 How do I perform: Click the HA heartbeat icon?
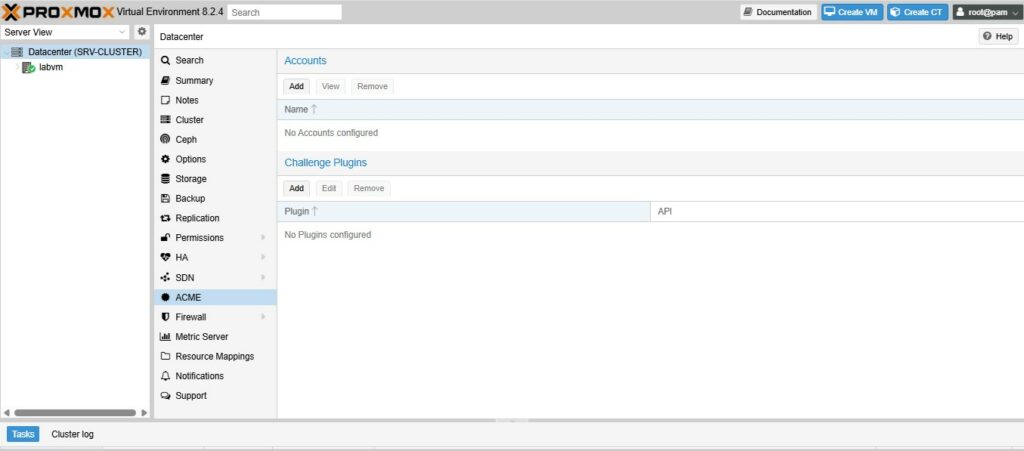(166, 258)
